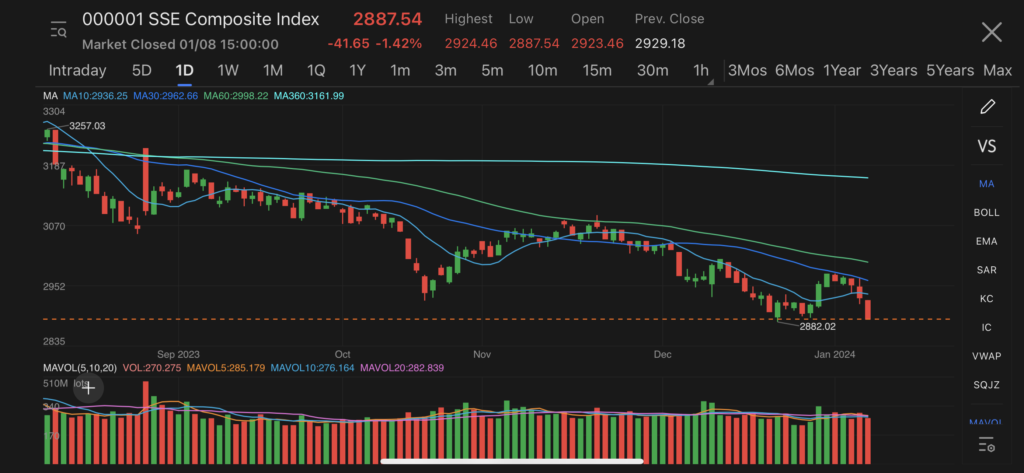Click the MA360:3161.99 legend label
Screen dimensions: 1024x473
coord(309,96)
